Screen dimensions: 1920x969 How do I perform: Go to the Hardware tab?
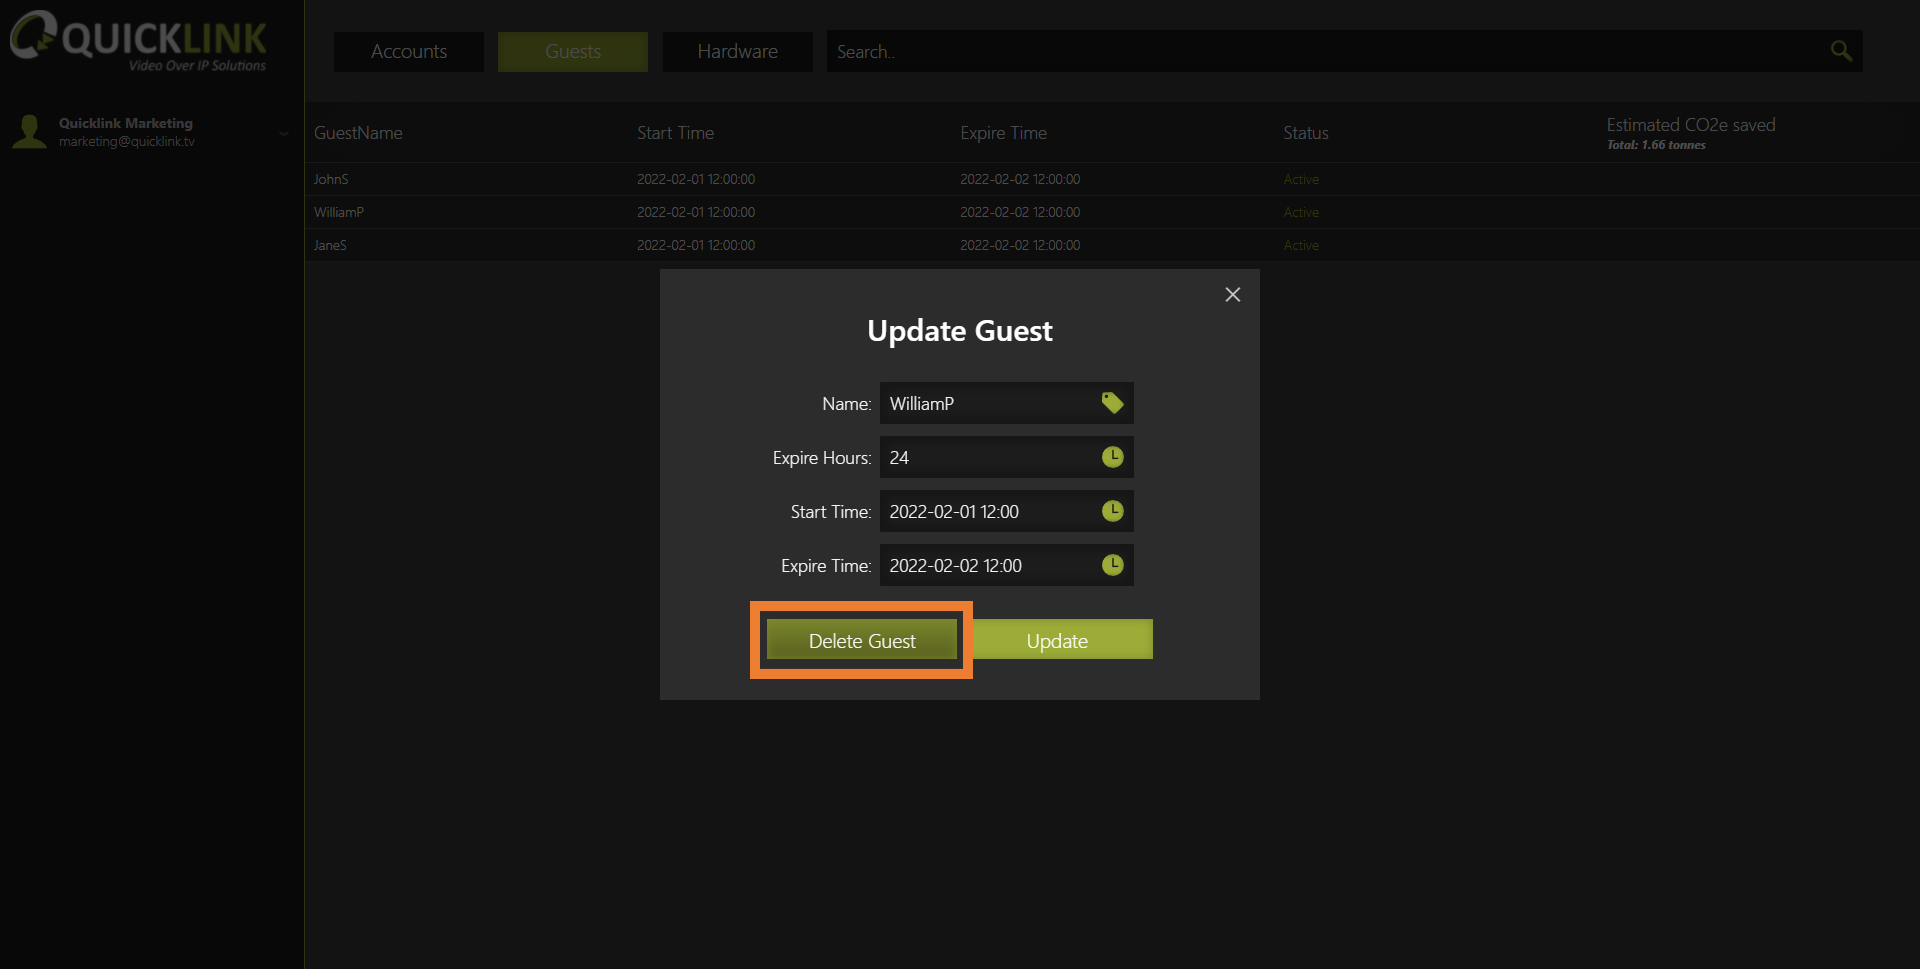point(737,52)
